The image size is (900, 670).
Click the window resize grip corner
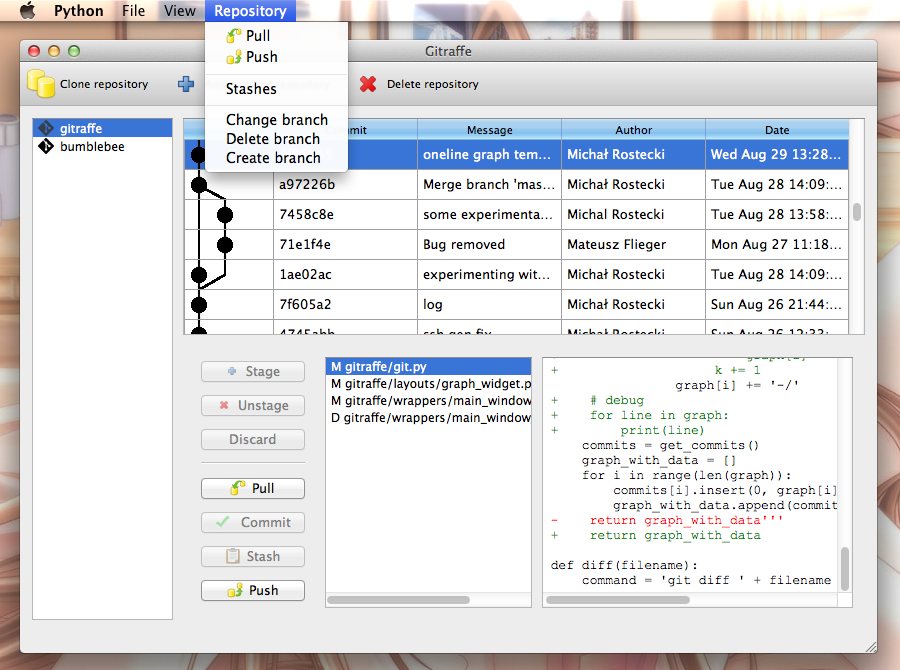(871, 647)
